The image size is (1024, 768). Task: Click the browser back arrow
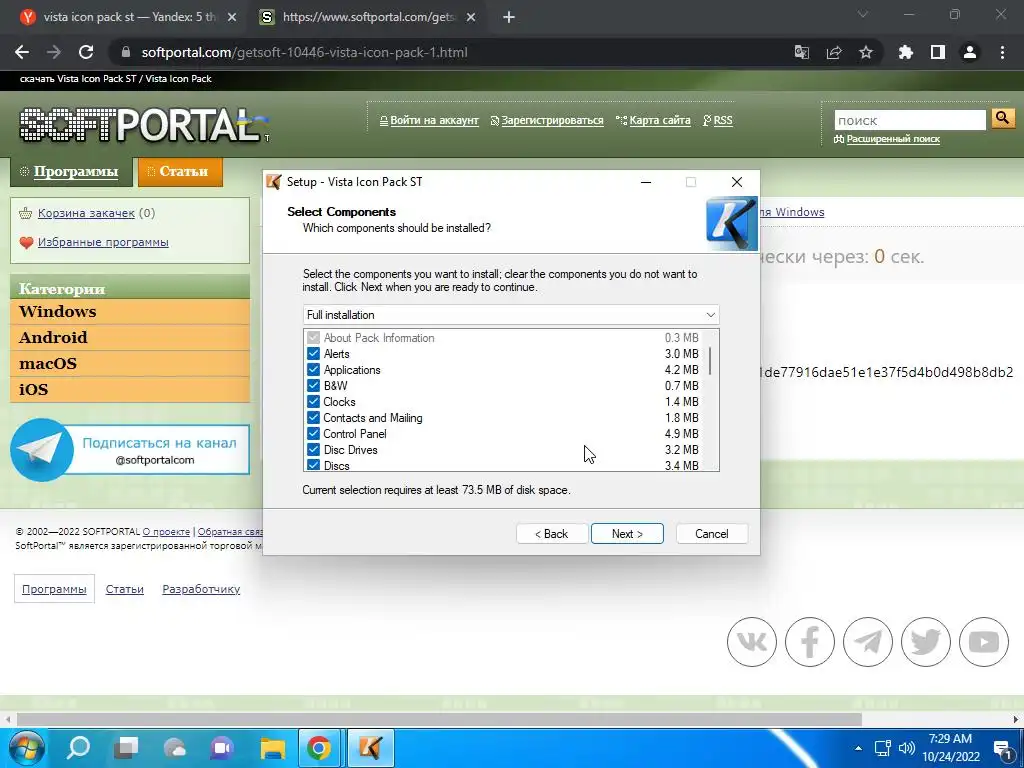click(x=22, y=52)
